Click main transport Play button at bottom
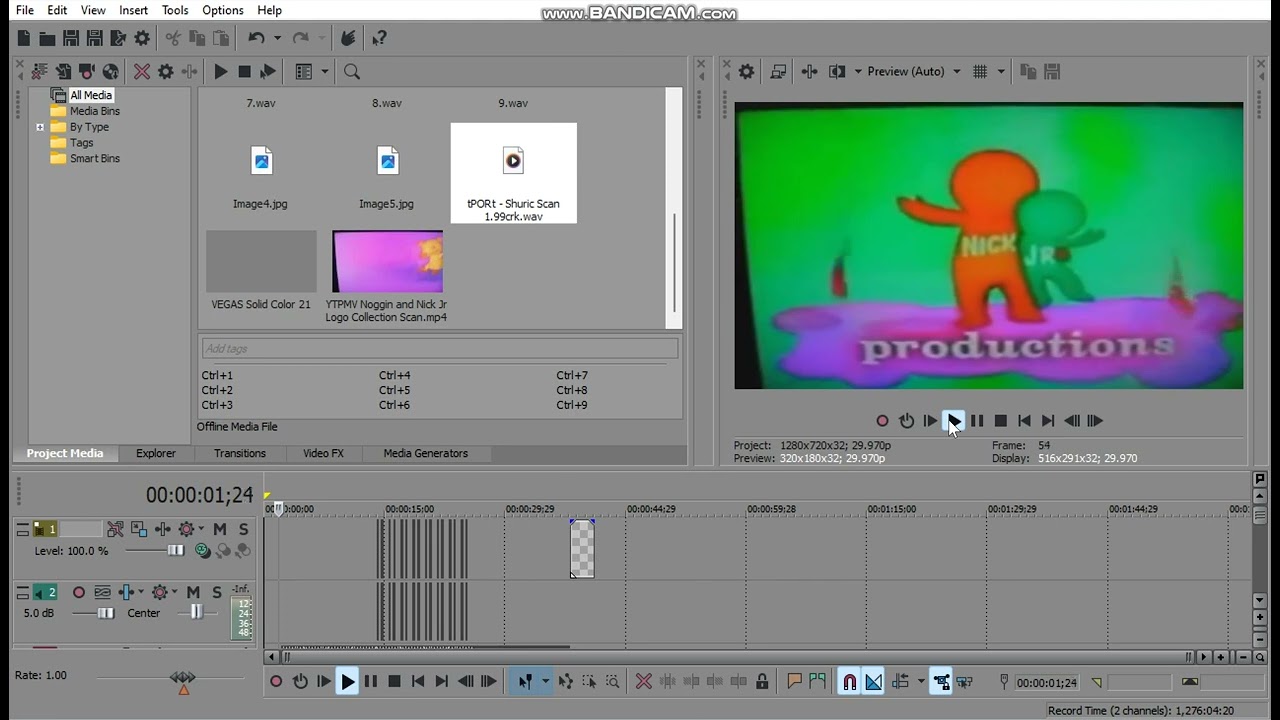This screenshot has width=1280, height=720. 347,682
